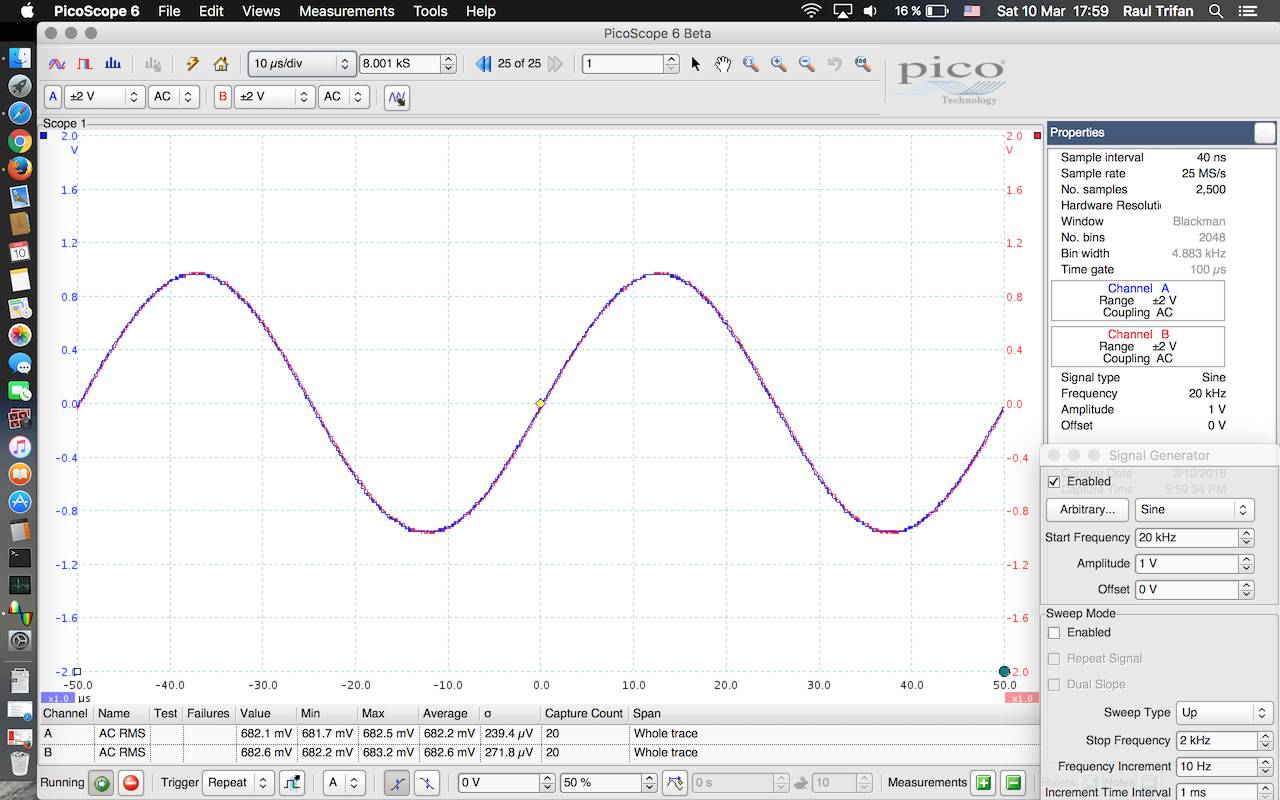This screenshot has height=800, width=1280.
Task: Open the Views menu
Action: point(261,11)
